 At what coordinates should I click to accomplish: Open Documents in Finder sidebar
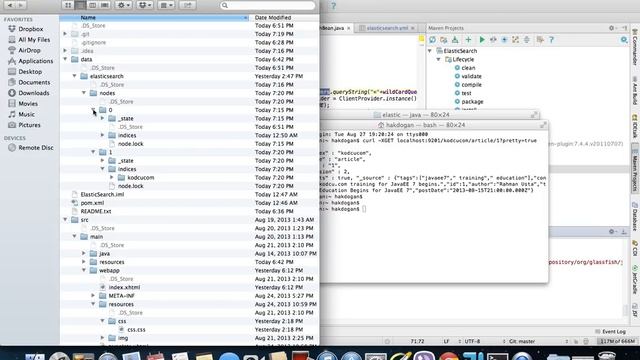click(x=29, y=82)
